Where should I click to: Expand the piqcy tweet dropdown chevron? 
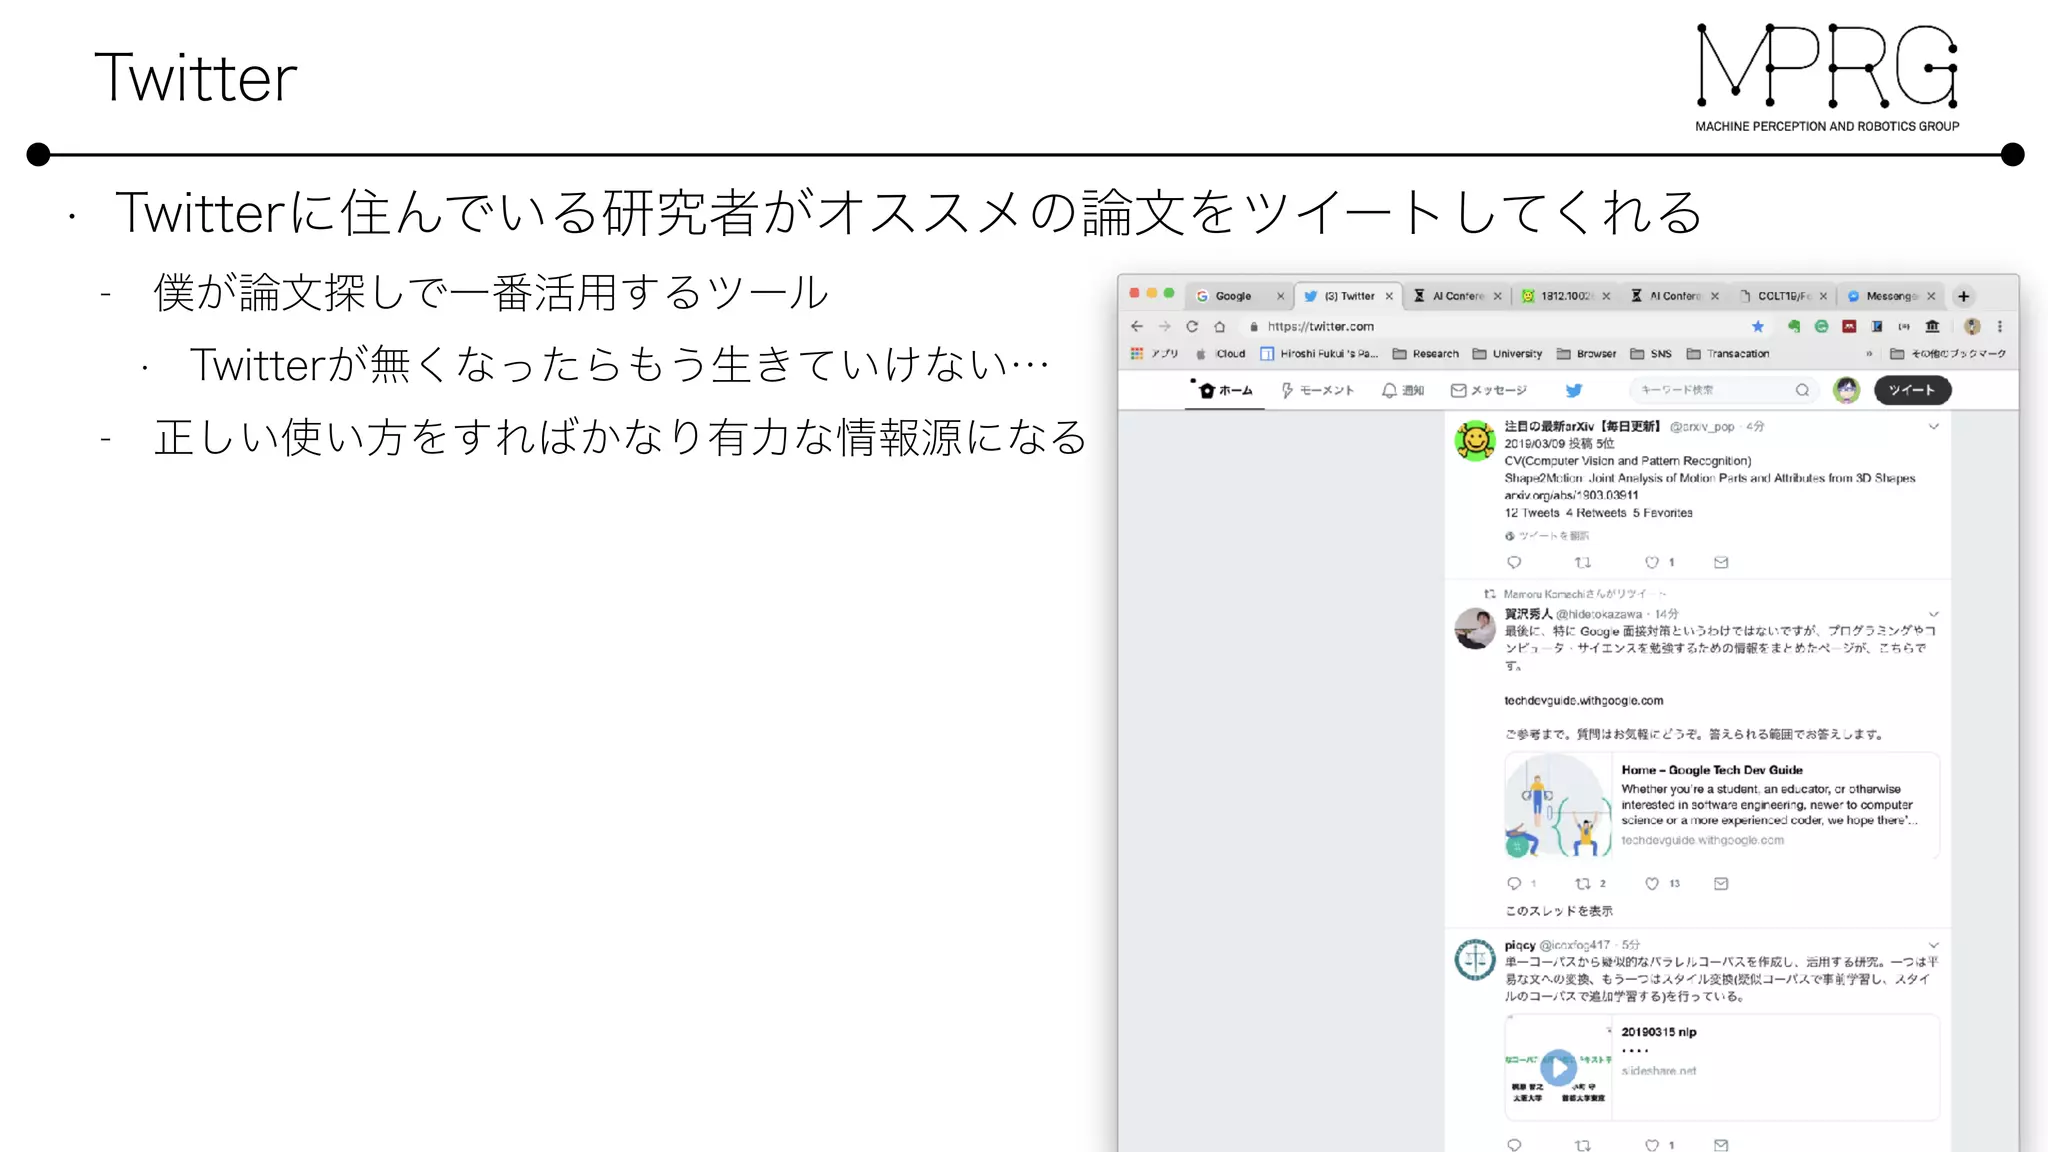[x=1934, y=945]
